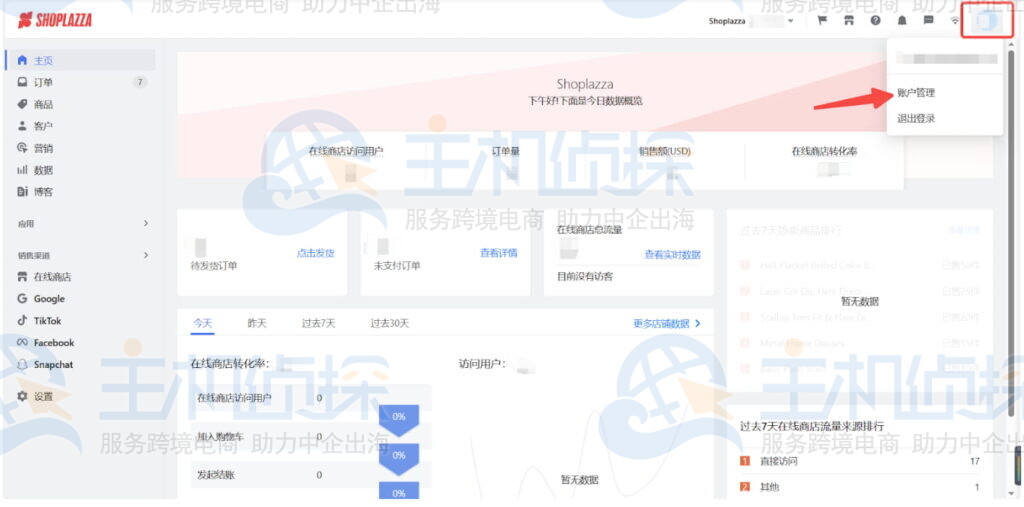
Task: Expand the 应用 apps section
Action: click(x=146, y=223)
